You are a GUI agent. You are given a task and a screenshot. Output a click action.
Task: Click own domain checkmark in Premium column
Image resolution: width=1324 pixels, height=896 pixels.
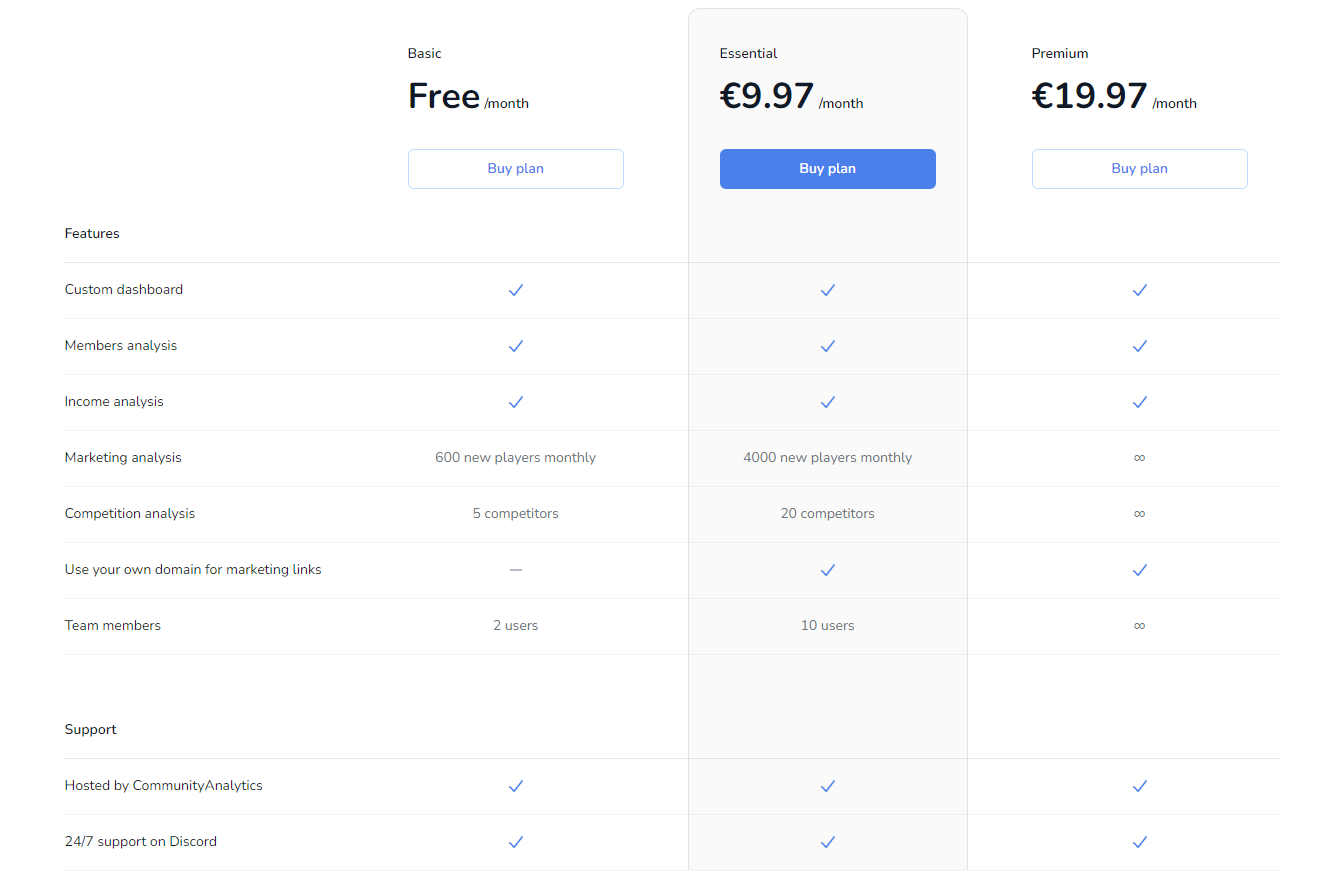[x=1140, y=570]
